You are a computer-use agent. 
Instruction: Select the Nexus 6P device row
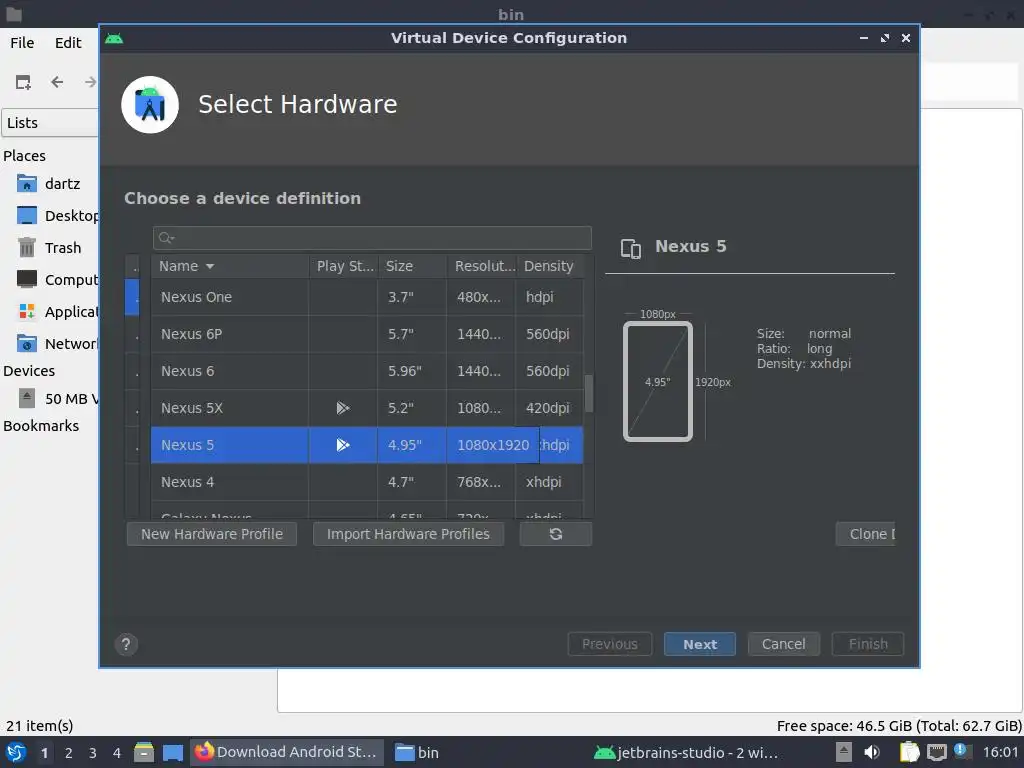click(367, 334)
